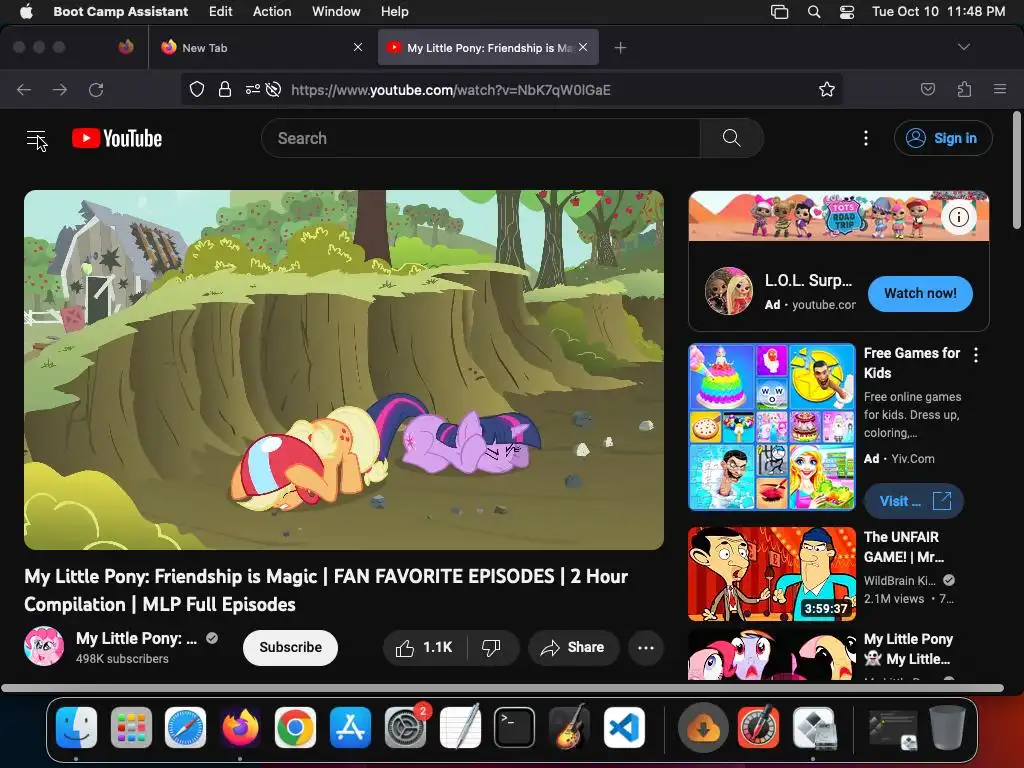
Task: Open Control Center in menu bar
Action: [847, 12]
